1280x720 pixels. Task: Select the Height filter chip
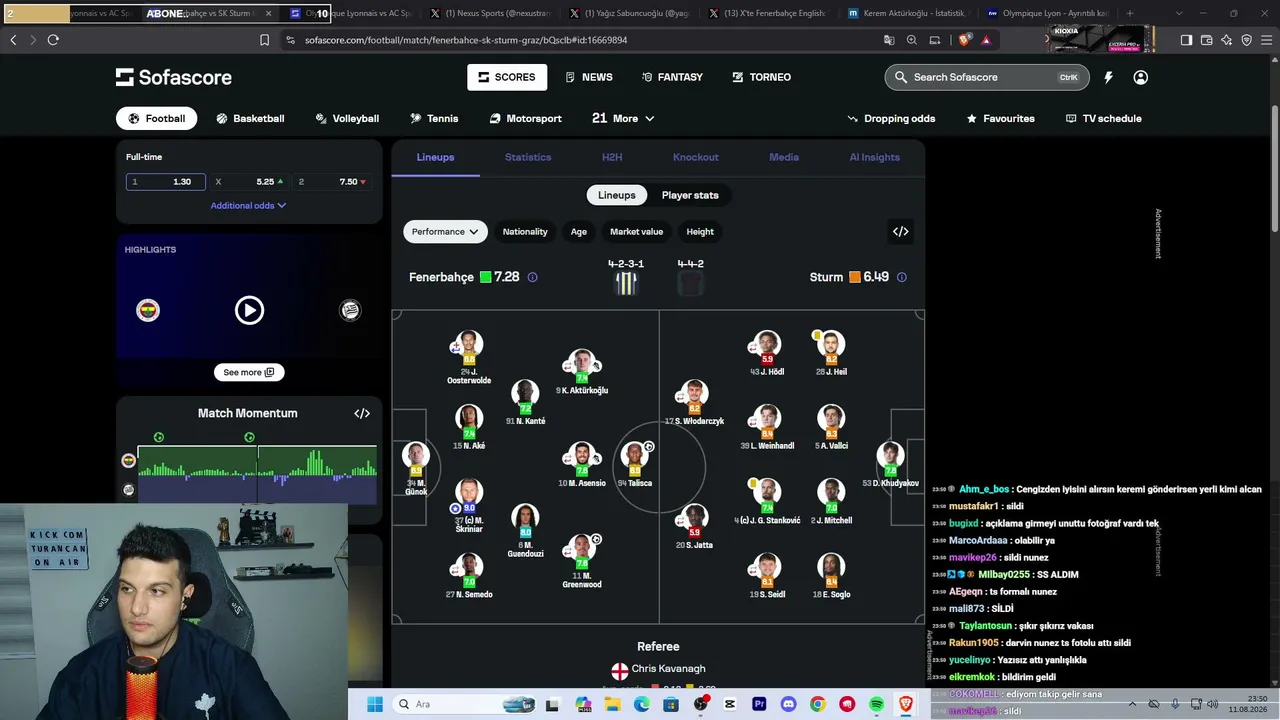point(700,232)
